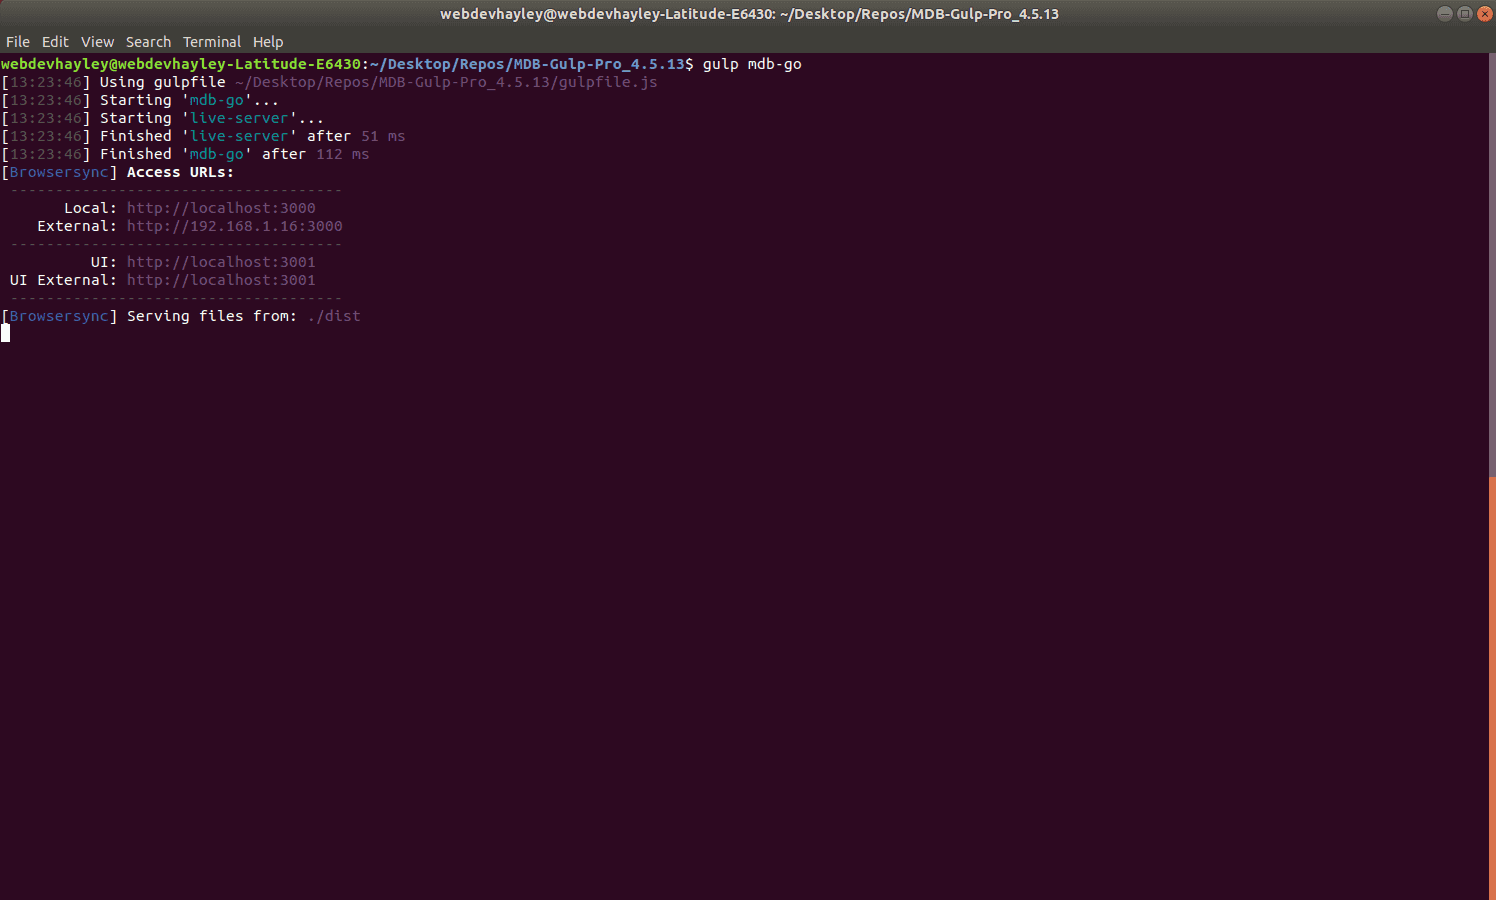Click the gulpfile.js path text

pos(446,82)
